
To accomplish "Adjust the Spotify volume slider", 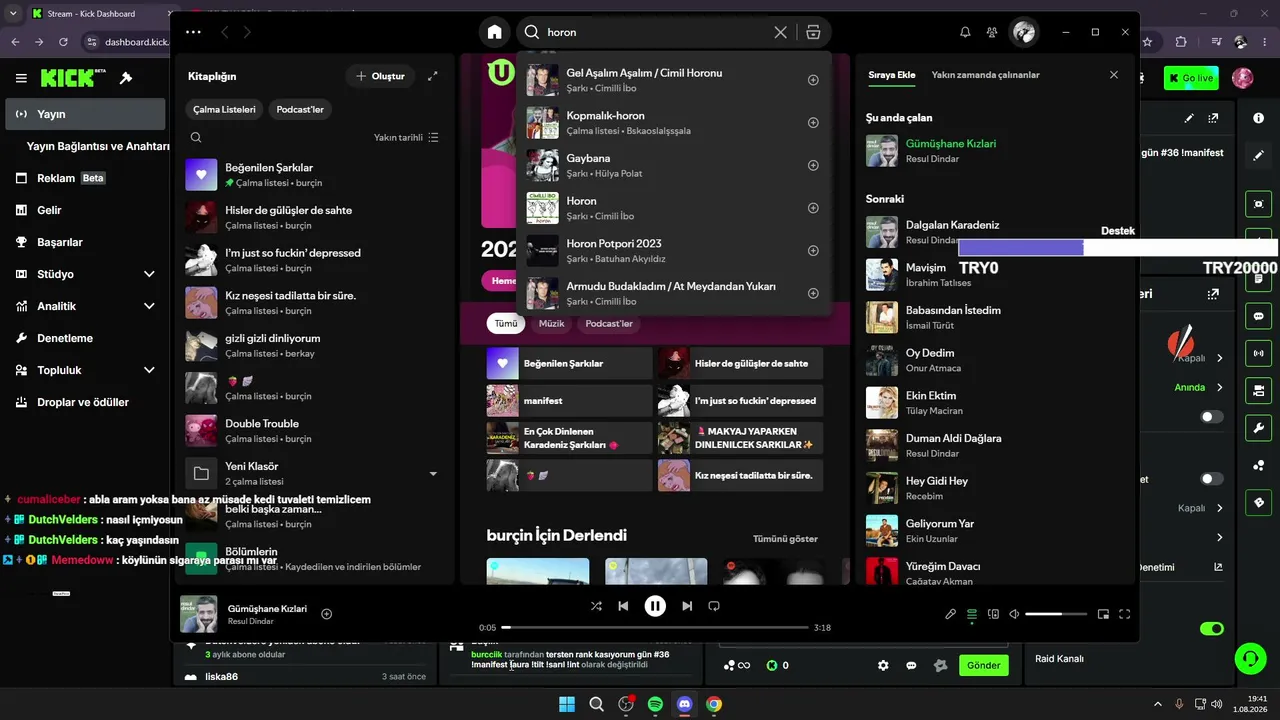I will click(1057, 614).
